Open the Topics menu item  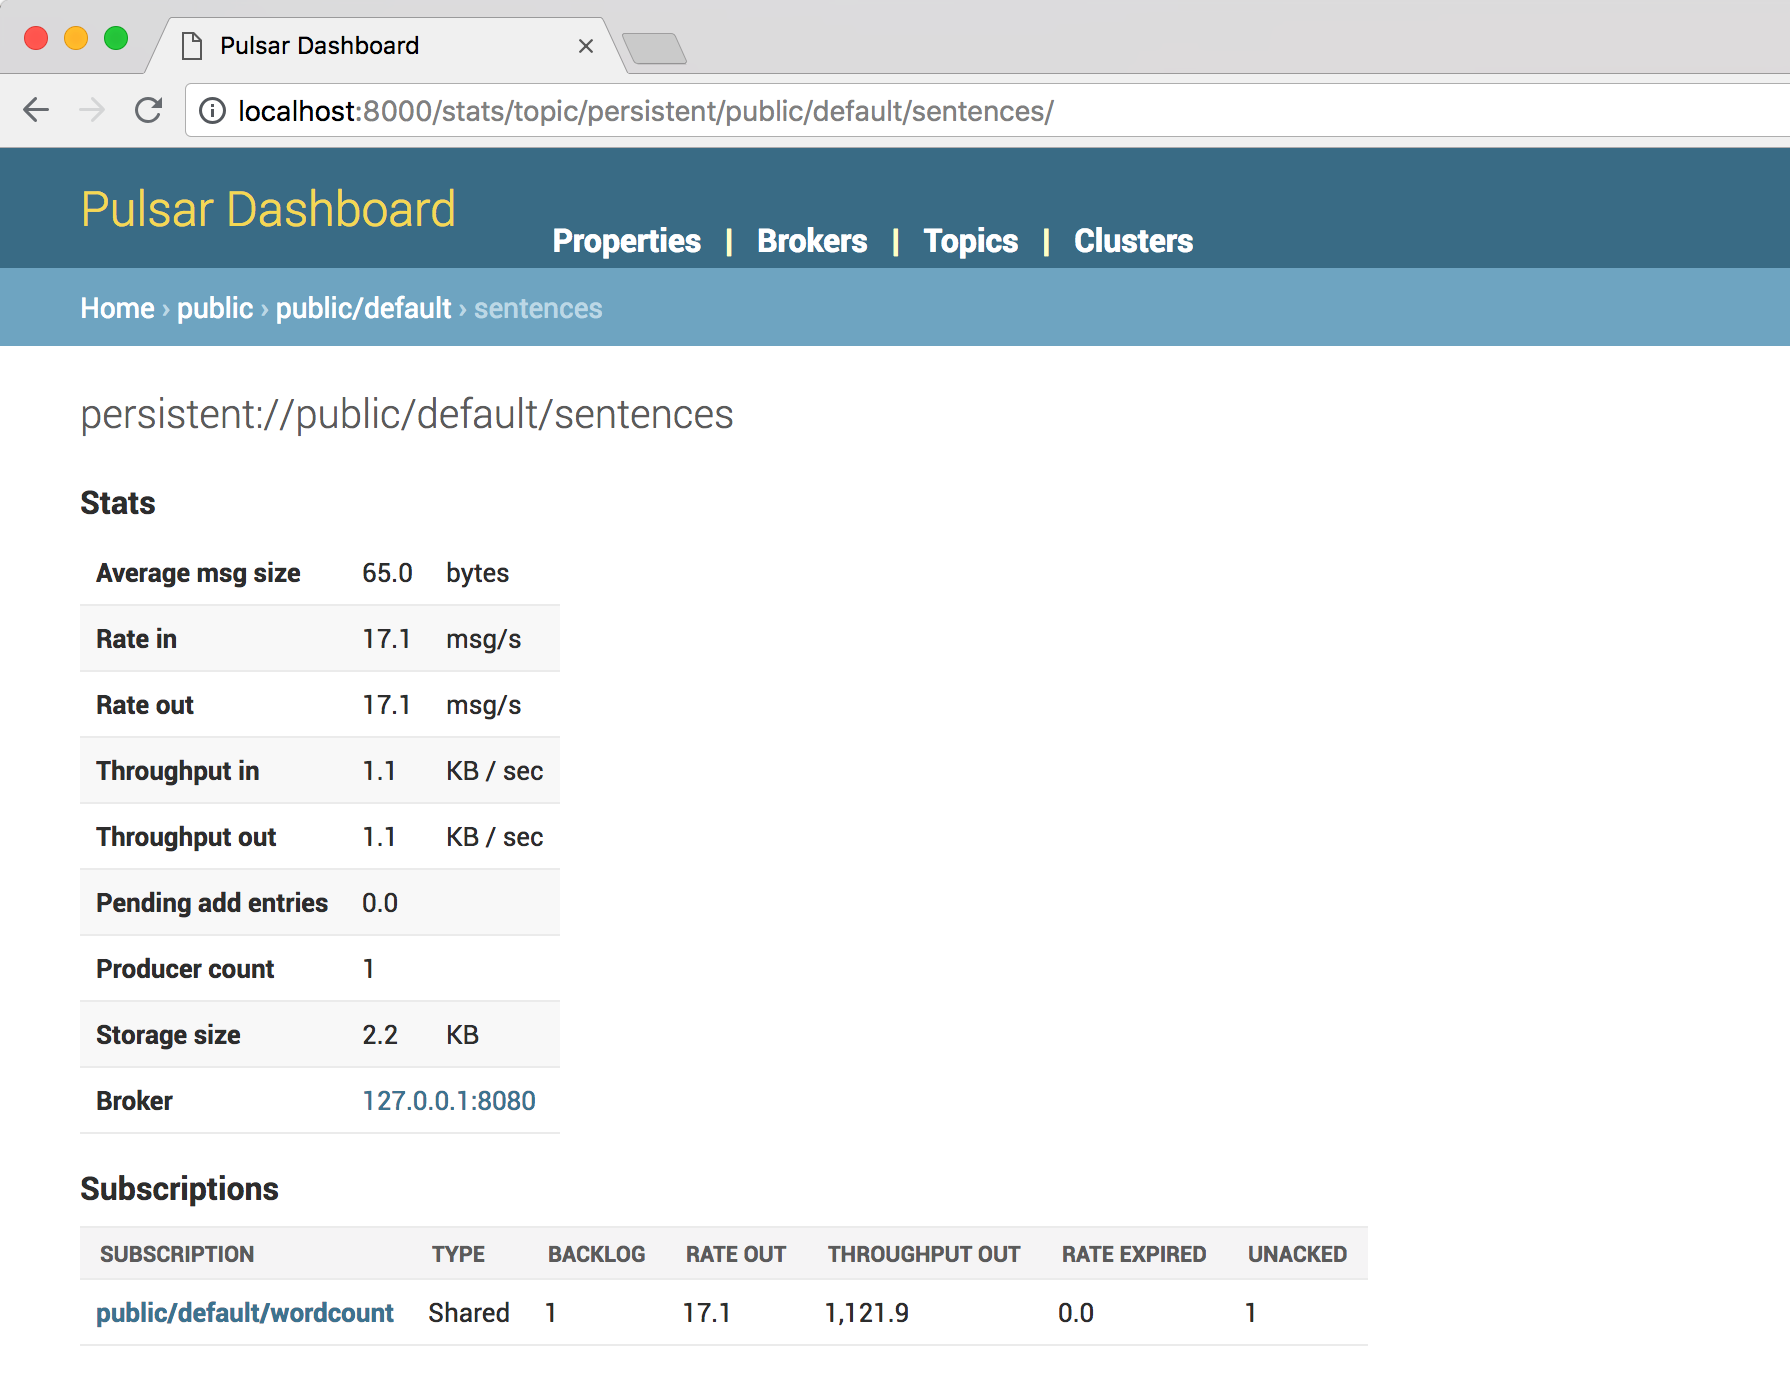(x=971, y=241)
